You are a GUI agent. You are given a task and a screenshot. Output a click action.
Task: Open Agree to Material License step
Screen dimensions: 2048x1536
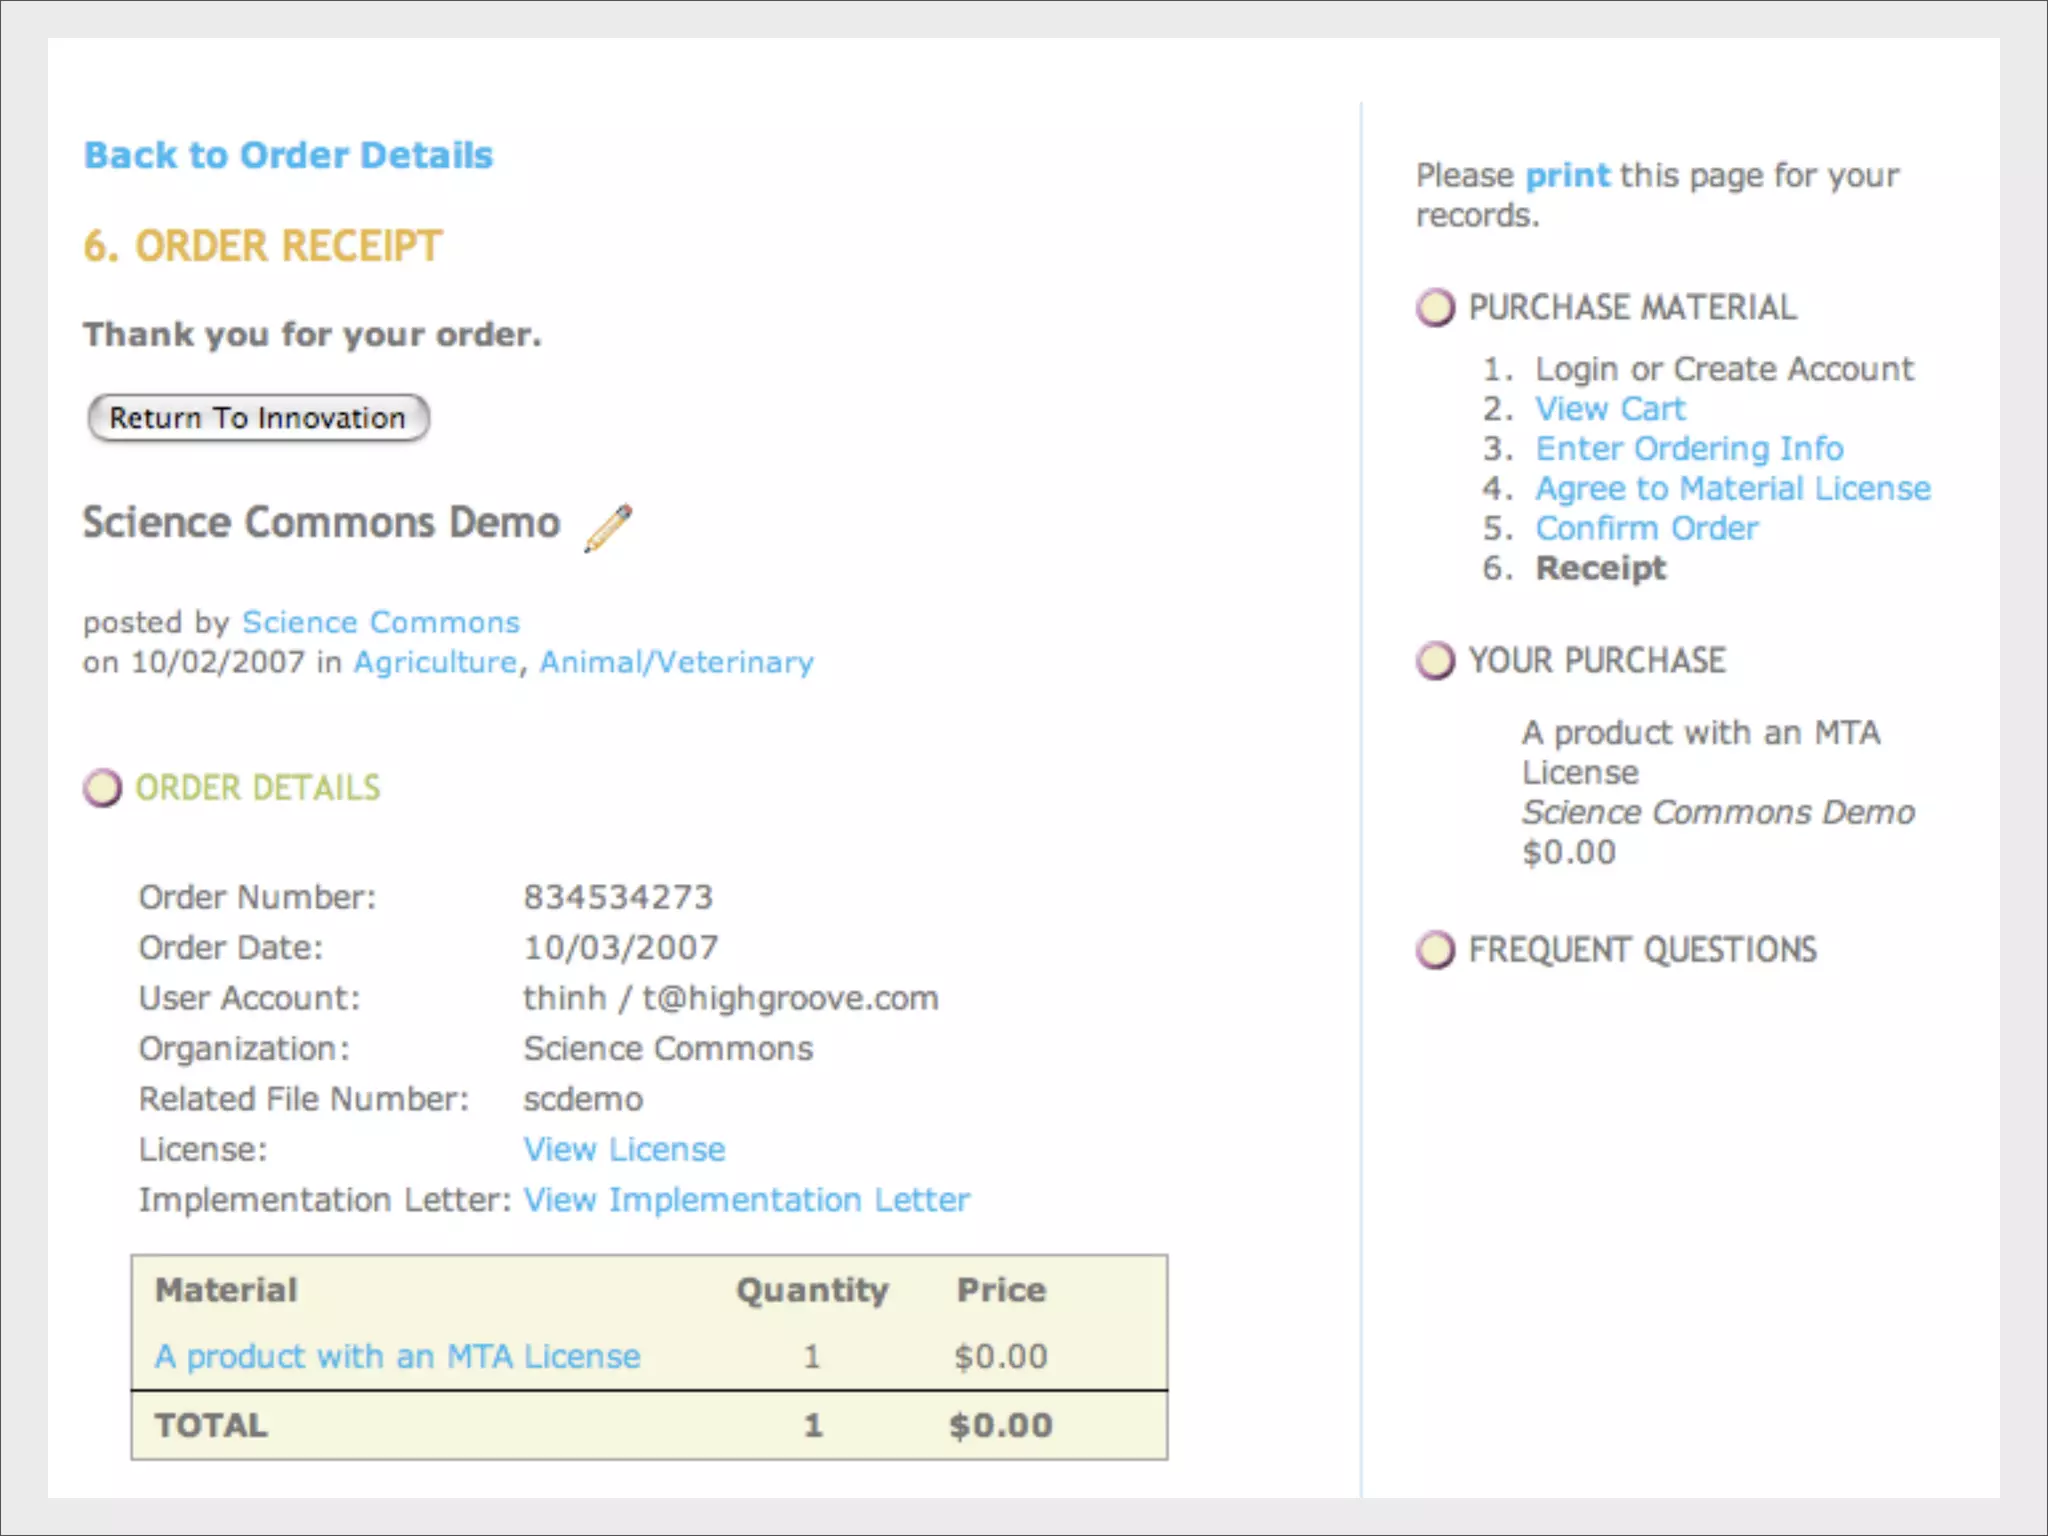1733,488
